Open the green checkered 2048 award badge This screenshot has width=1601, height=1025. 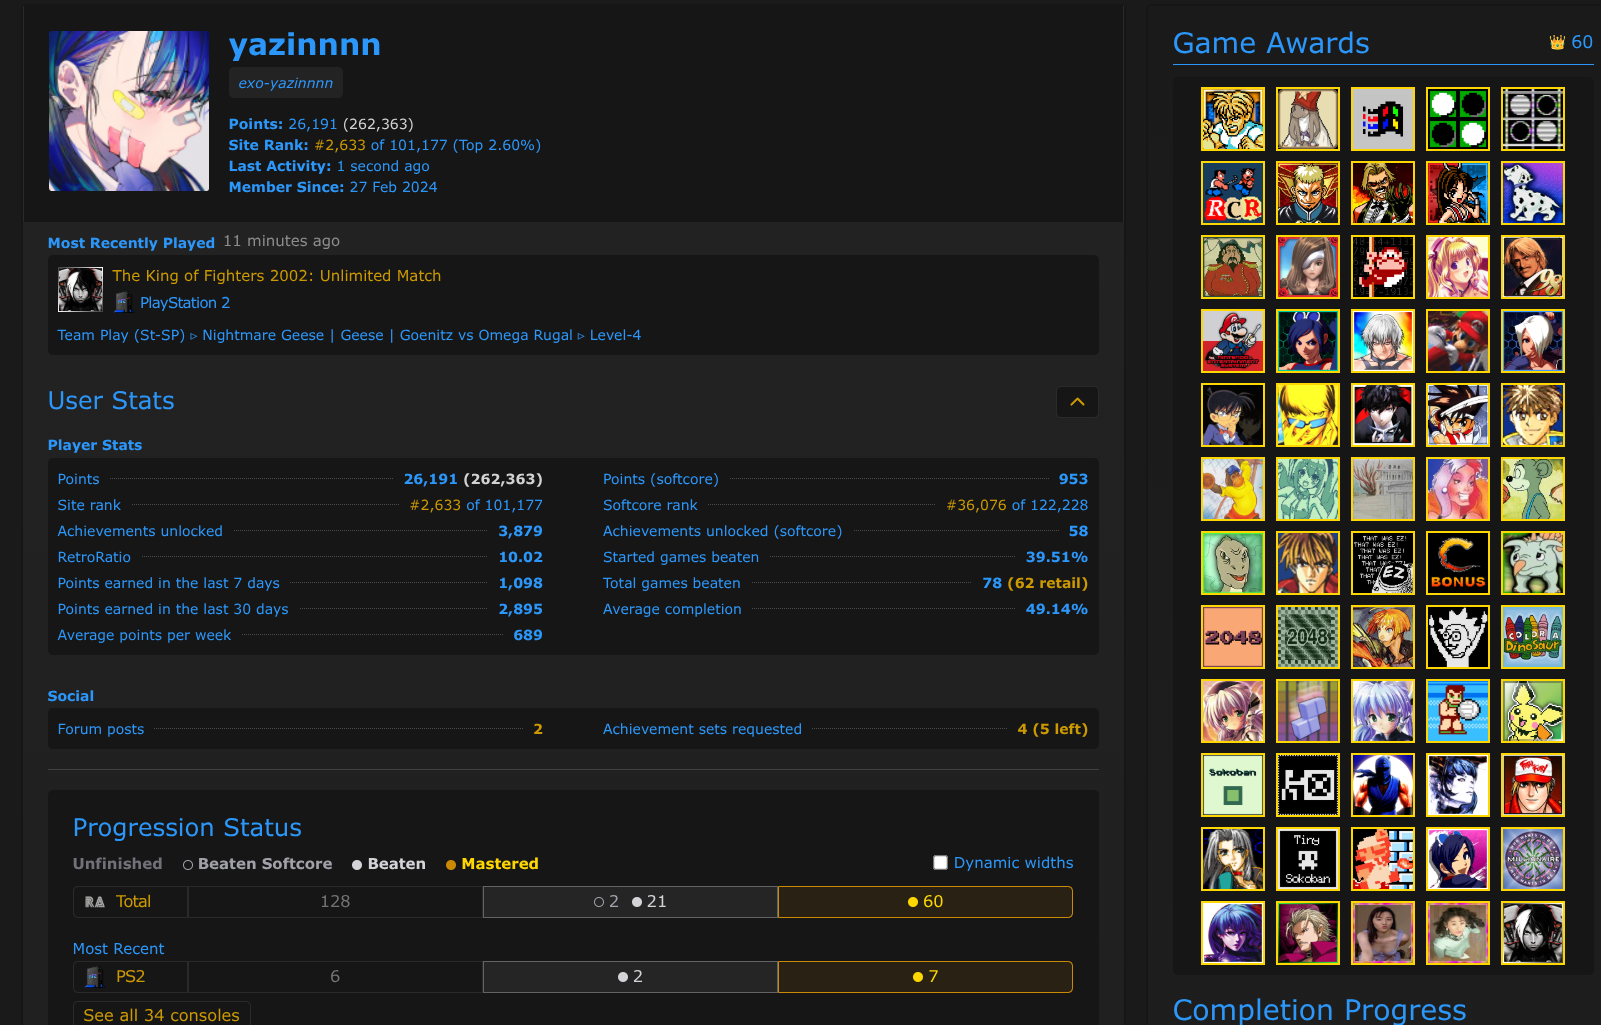[x=1308, y=637]
